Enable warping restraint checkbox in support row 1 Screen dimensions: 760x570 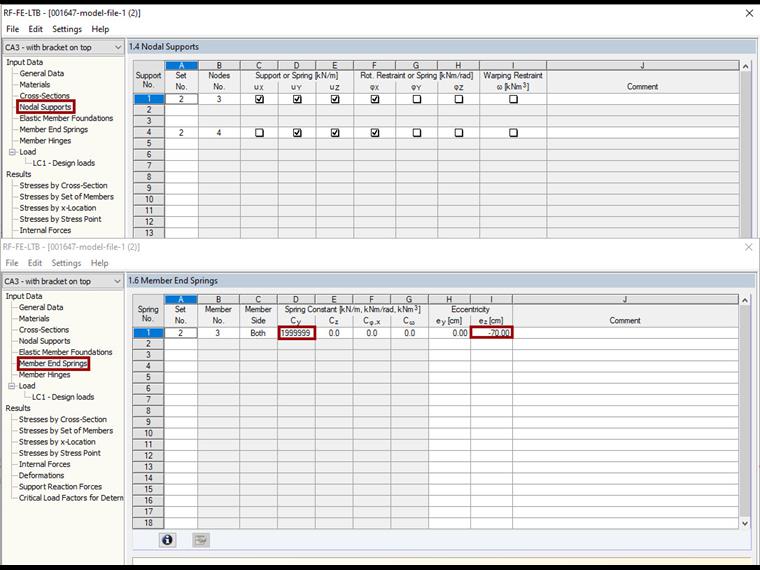[x=513, y=99]
